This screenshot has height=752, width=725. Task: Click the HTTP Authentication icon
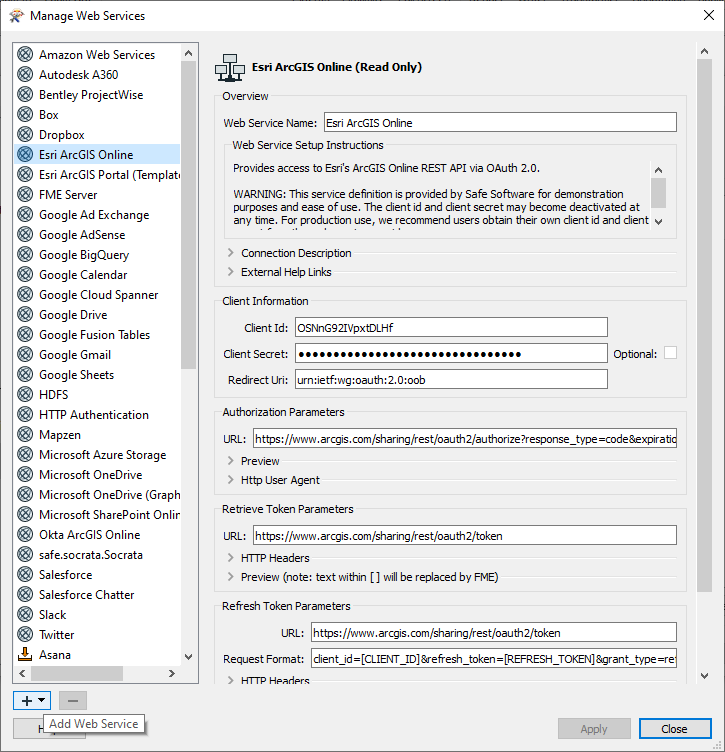point(25,414)
